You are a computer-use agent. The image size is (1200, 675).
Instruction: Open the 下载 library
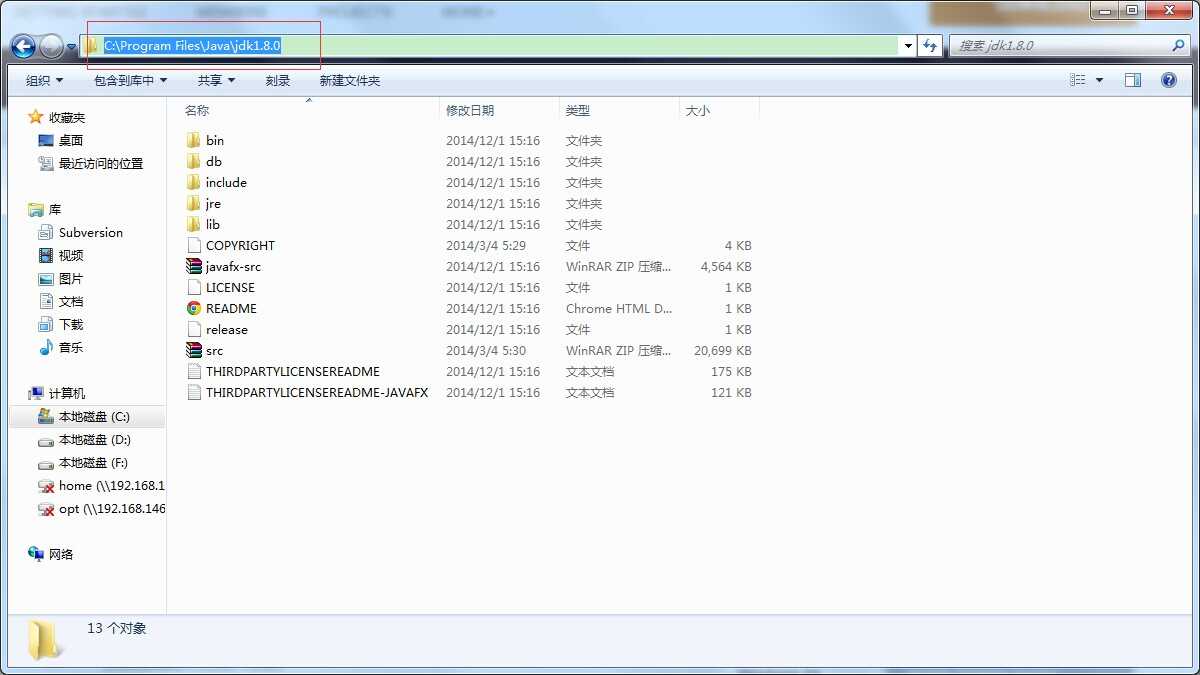[71, 324]
